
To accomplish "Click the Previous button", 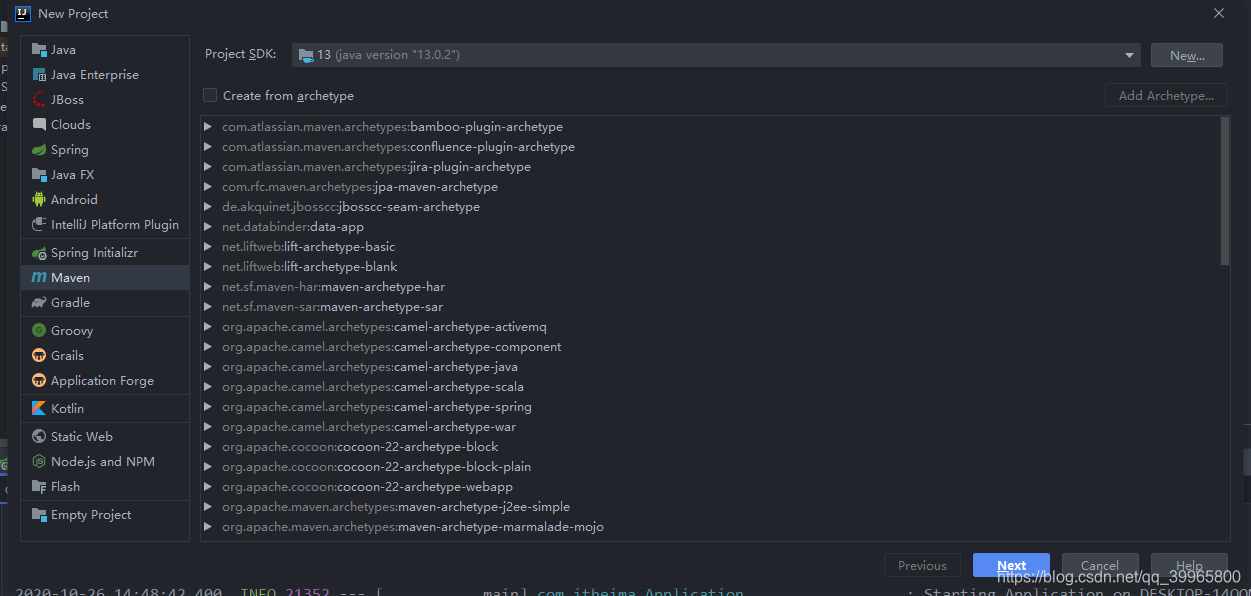I will (922, 565).
